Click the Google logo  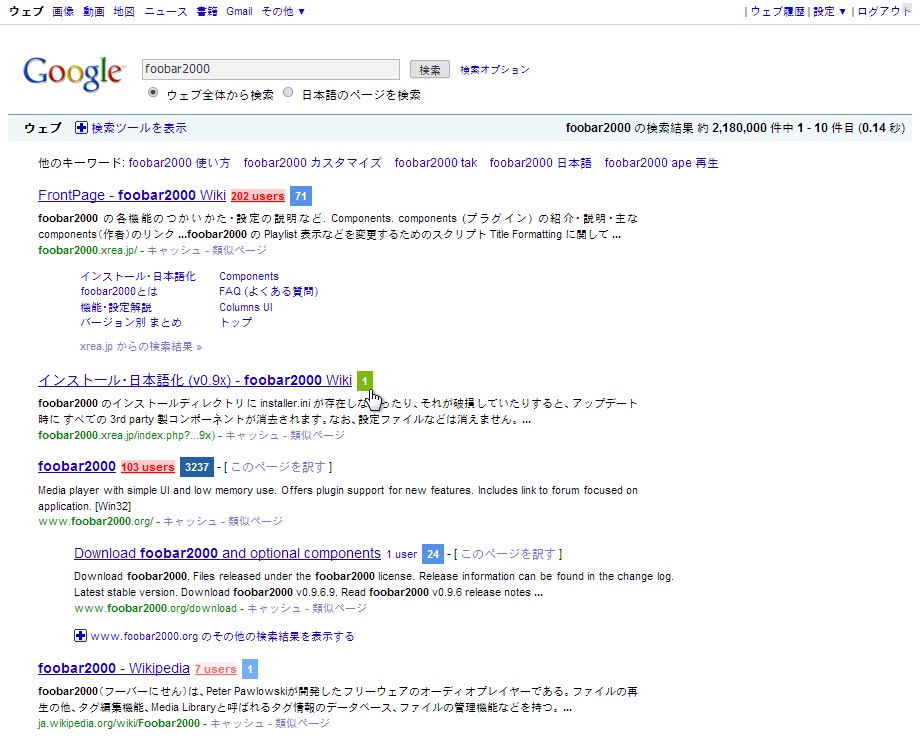click(73, 75)
